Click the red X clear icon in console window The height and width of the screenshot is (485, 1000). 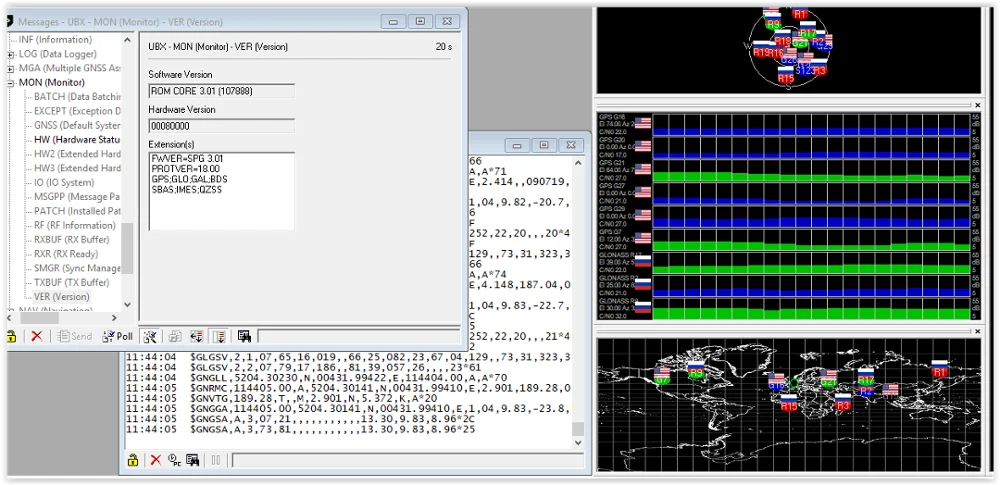pyautogui.click(x=155, y=460)
